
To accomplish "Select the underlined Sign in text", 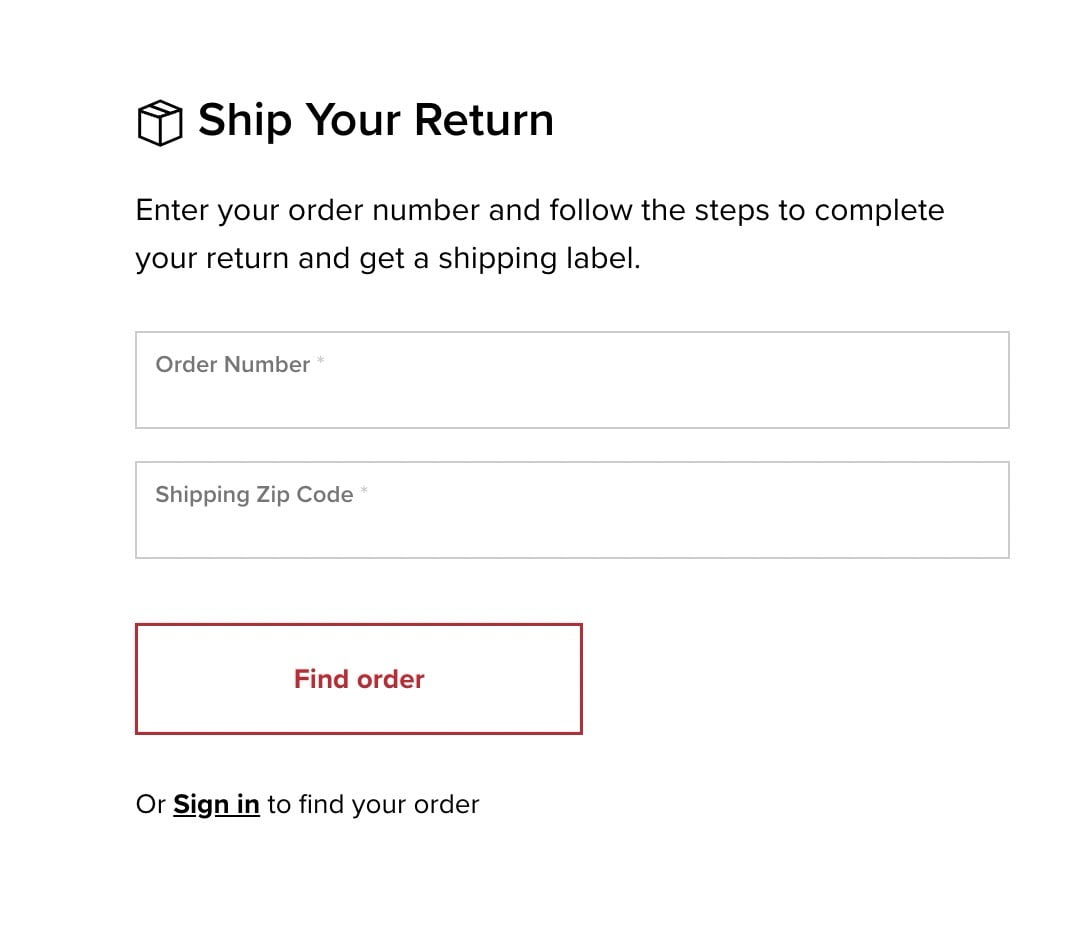I will point(216,804).
